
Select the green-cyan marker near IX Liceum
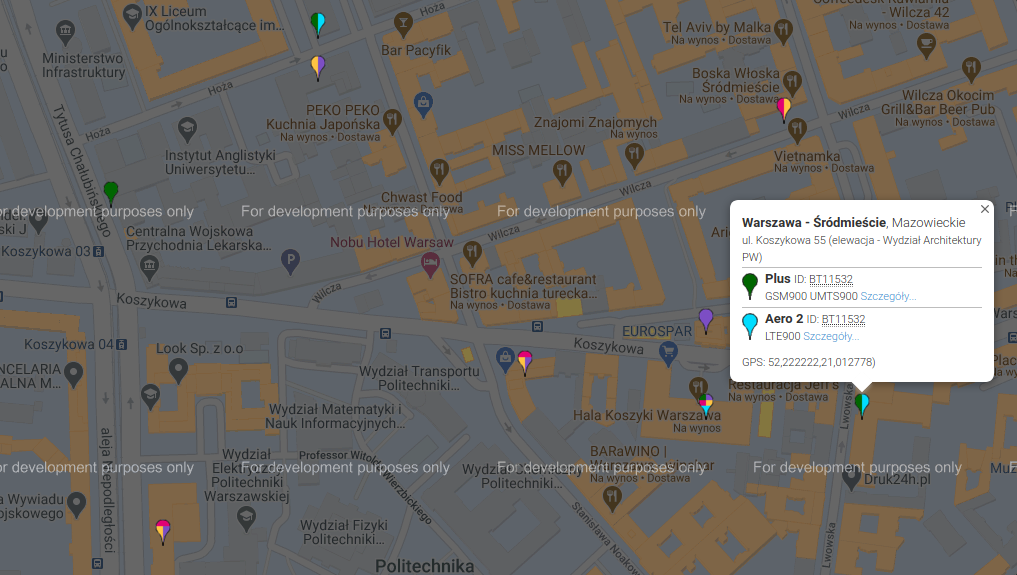[318, 25]
